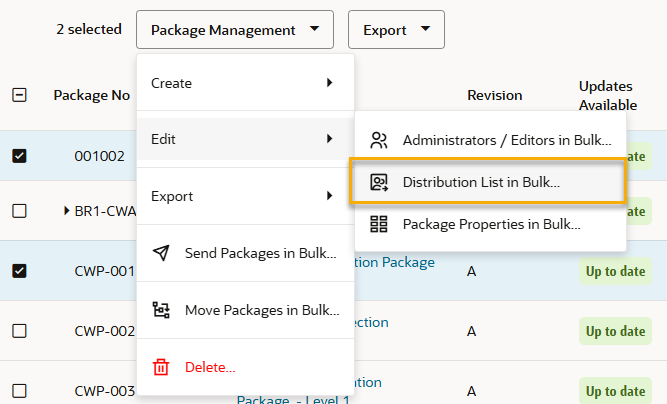Open the Export dropdown button
667x404 pixels.
point(396,30)
